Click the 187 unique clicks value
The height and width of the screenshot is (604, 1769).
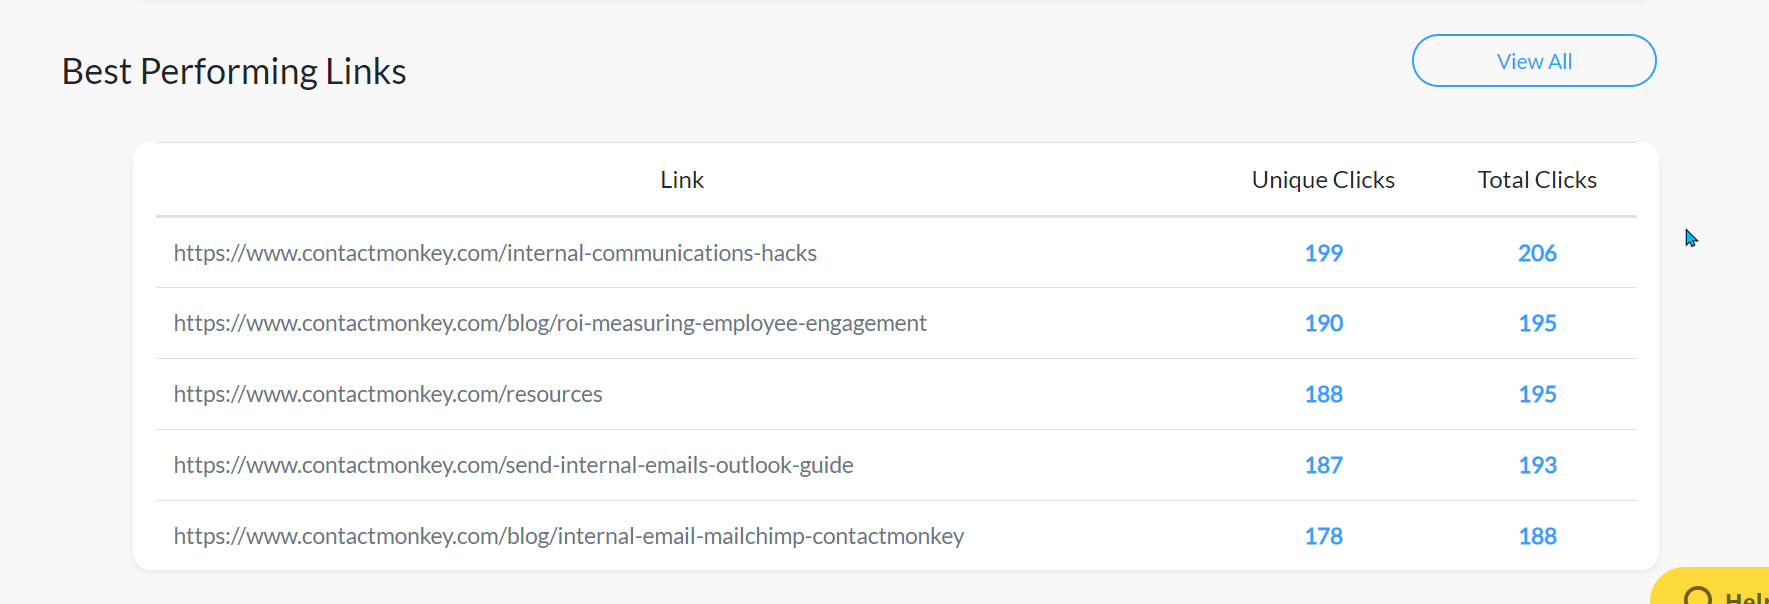[x=1323, y=465]
